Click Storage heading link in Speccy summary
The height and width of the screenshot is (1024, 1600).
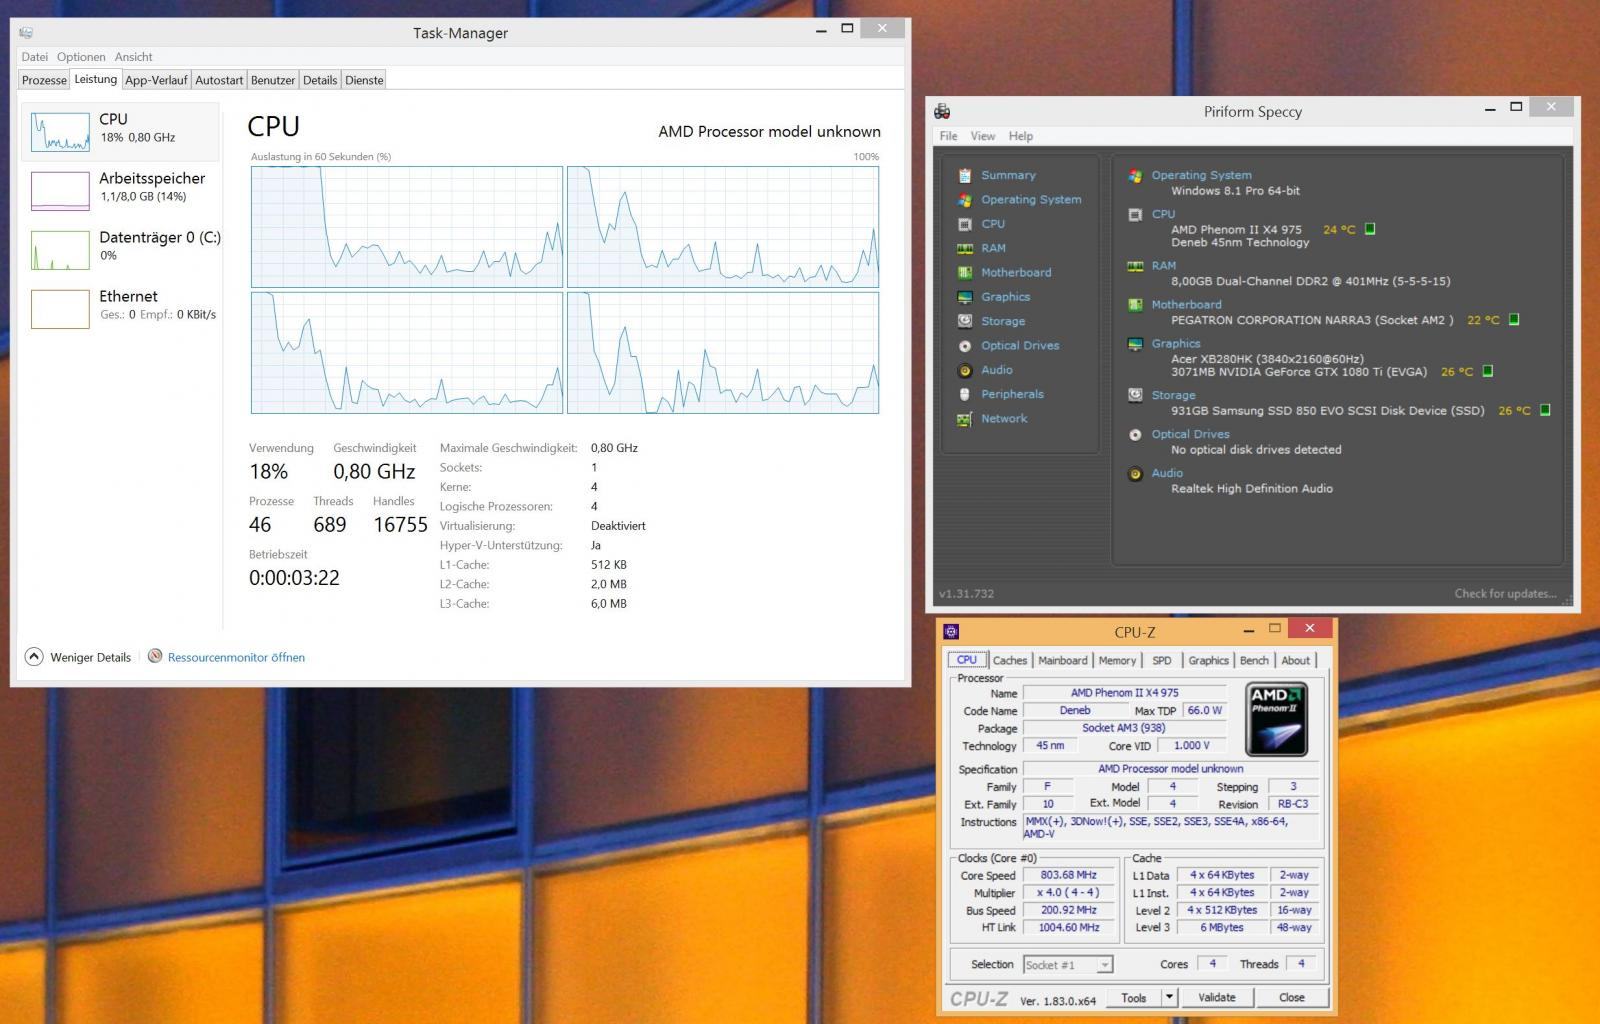pyautogui.click(x=1173, y=395)
